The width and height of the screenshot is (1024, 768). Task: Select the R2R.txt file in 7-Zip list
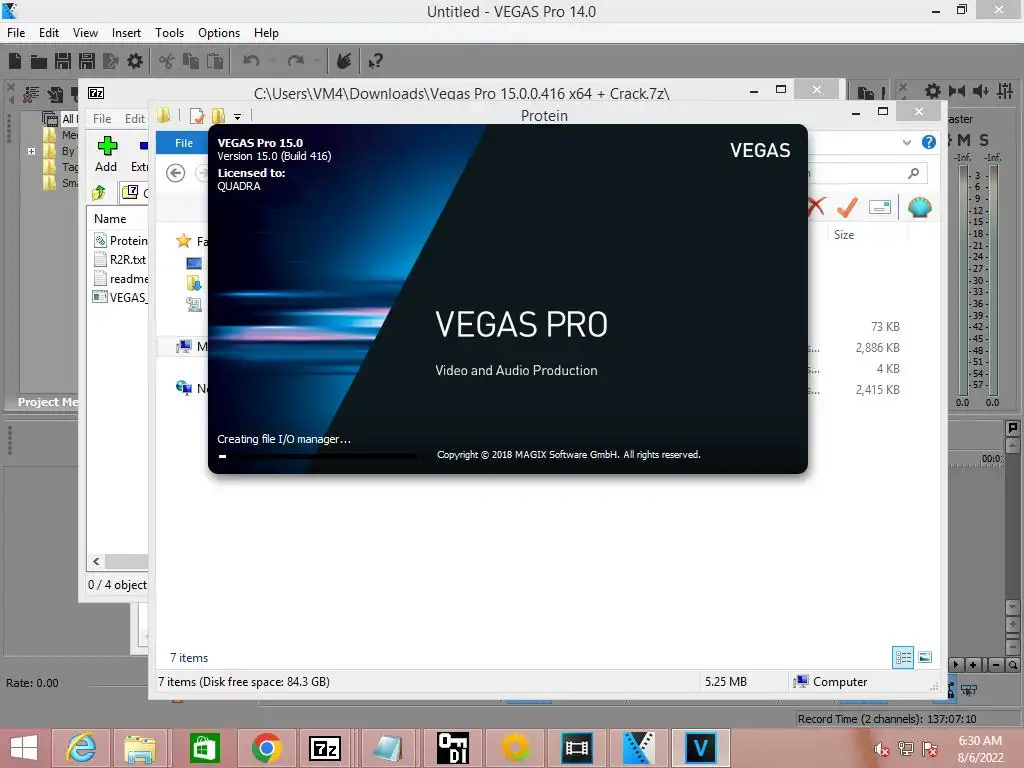point(121,259)
